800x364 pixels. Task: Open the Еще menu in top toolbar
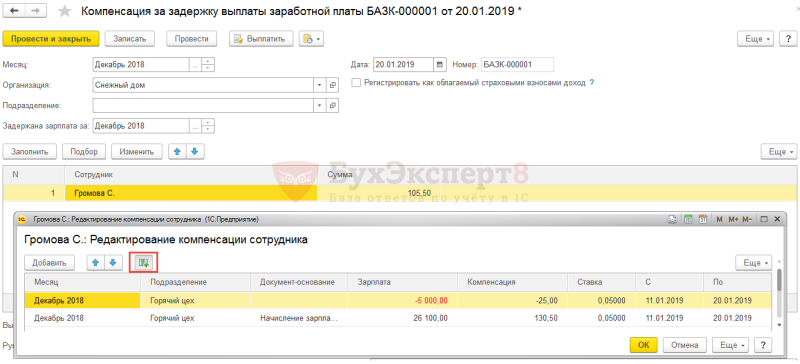[x=755, y=39]
